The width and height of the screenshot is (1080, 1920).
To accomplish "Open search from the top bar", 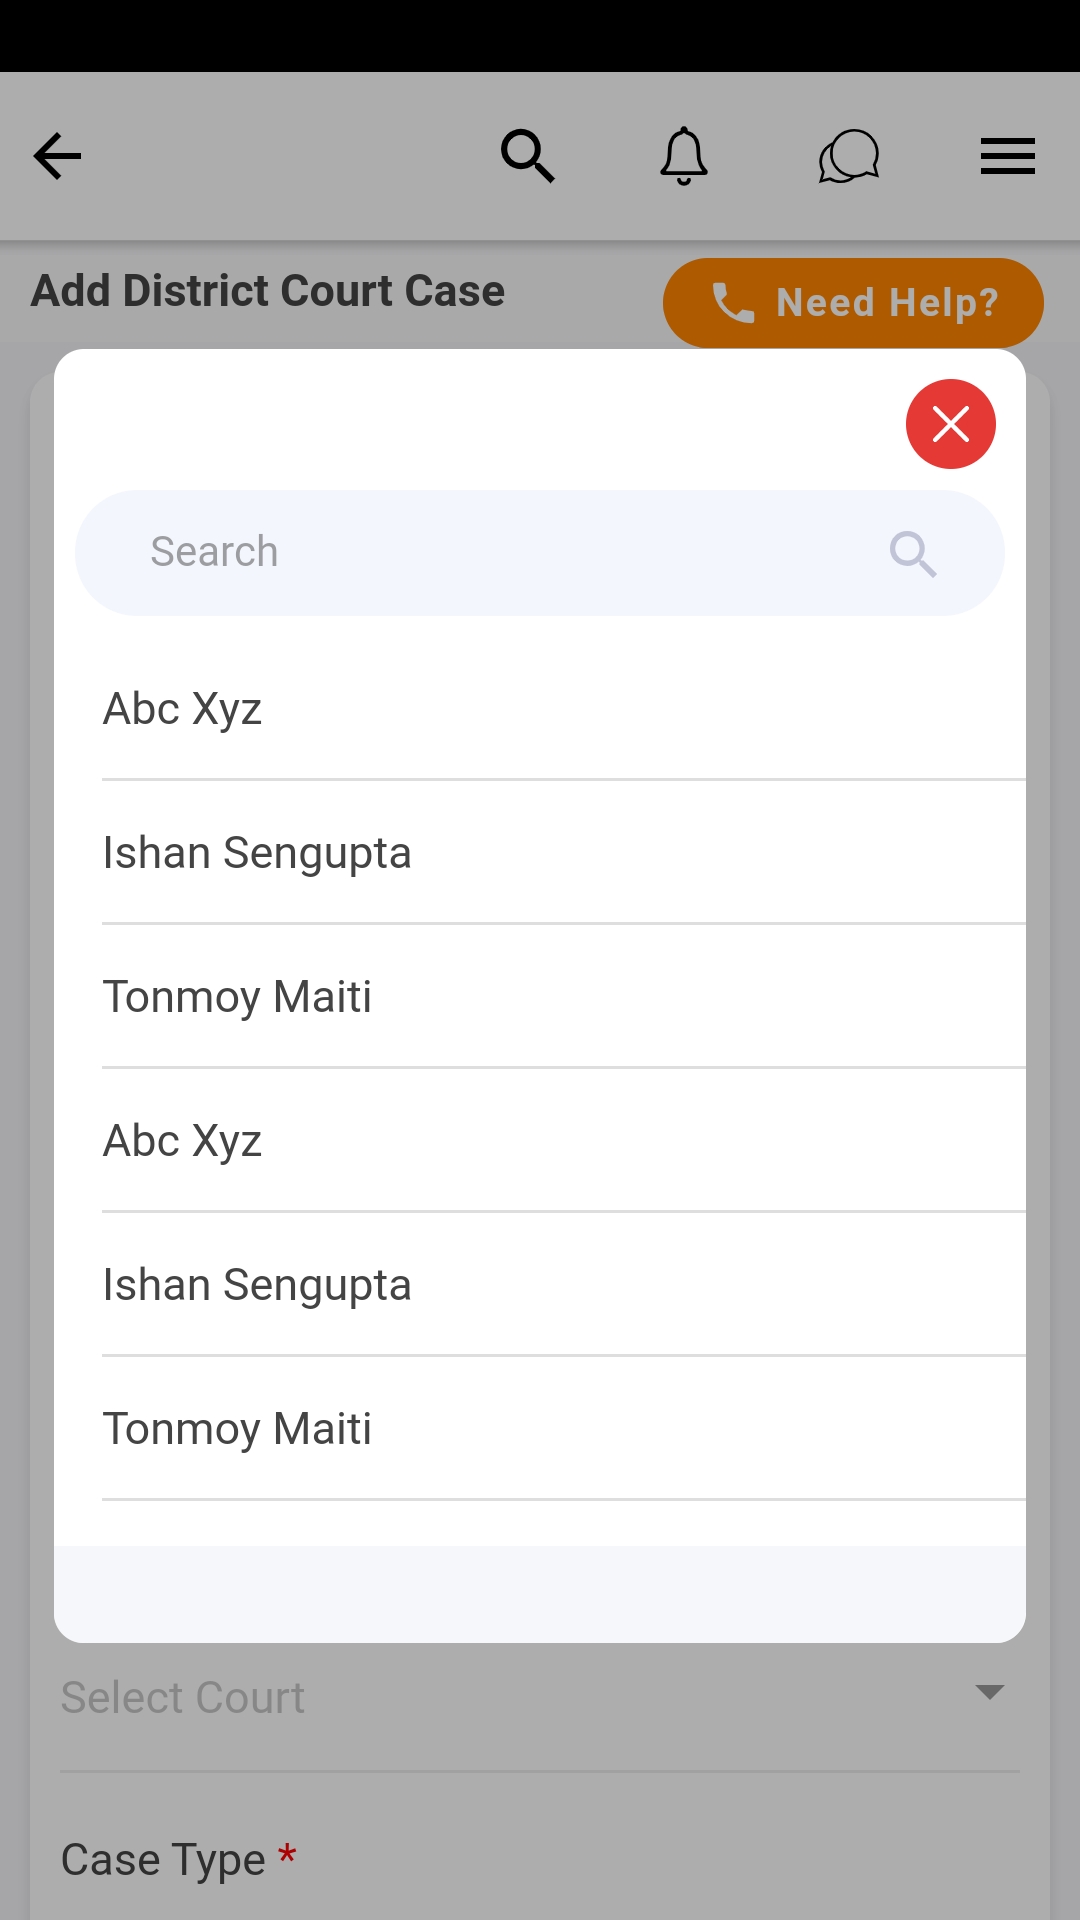I will click(x=527, y=156).
